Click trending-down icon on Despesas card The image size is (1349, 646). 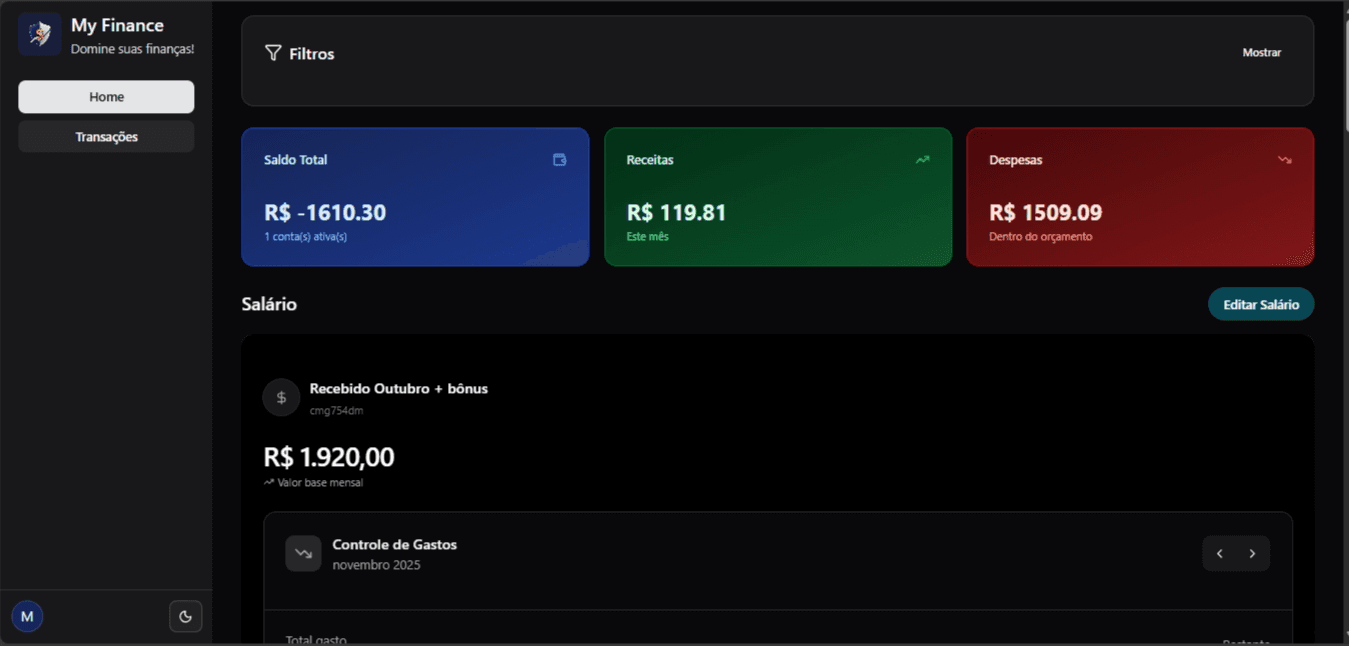pyautogui.click(x=1284, y=160)
